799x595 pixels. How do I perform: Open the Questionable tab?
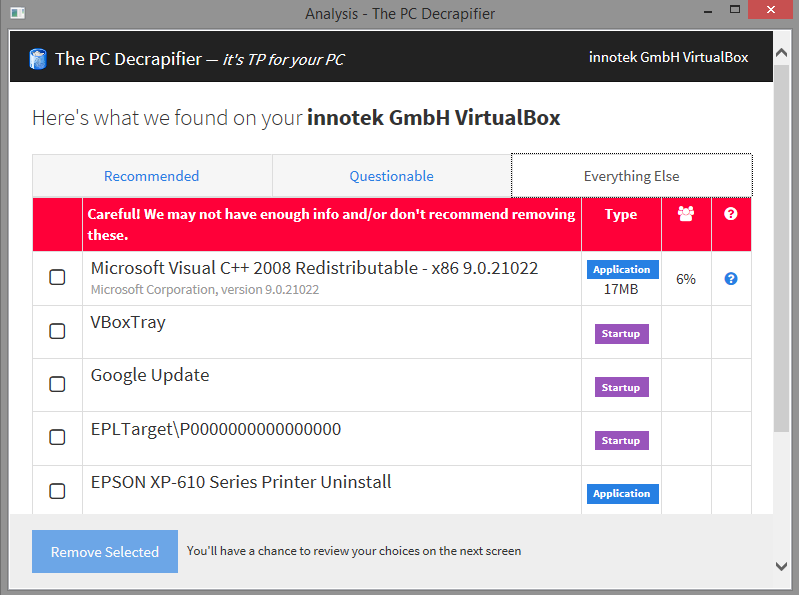391,176
